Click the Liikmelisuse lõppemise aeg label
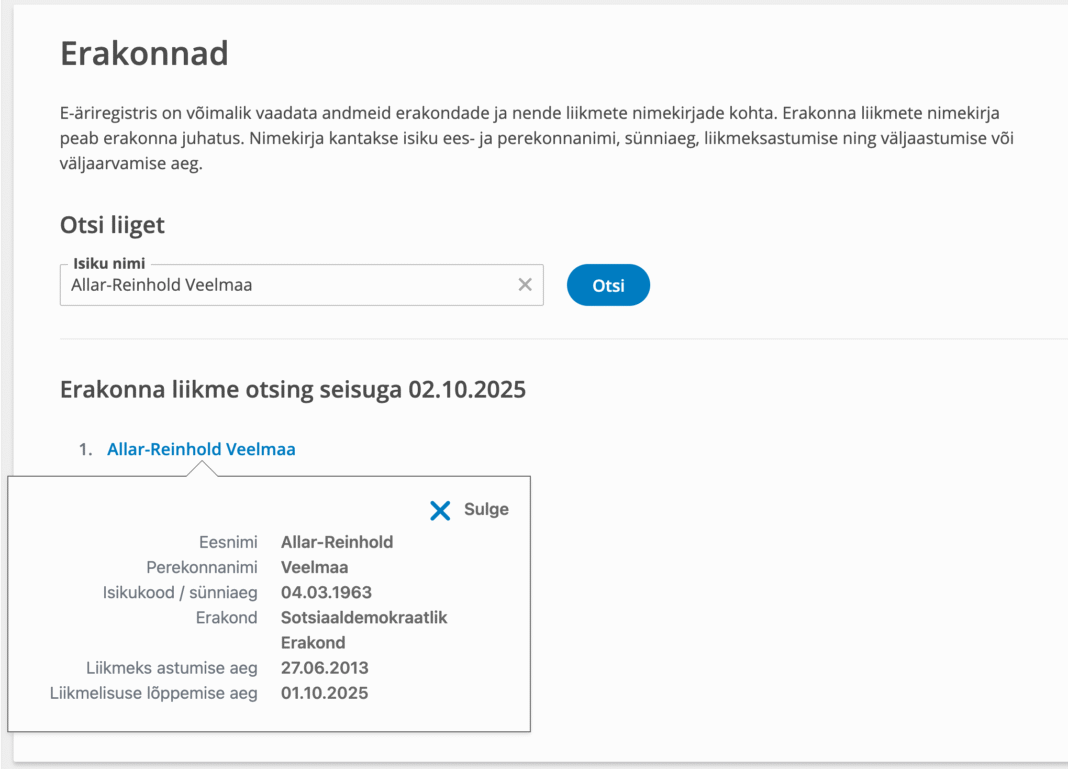 [153, 692]
